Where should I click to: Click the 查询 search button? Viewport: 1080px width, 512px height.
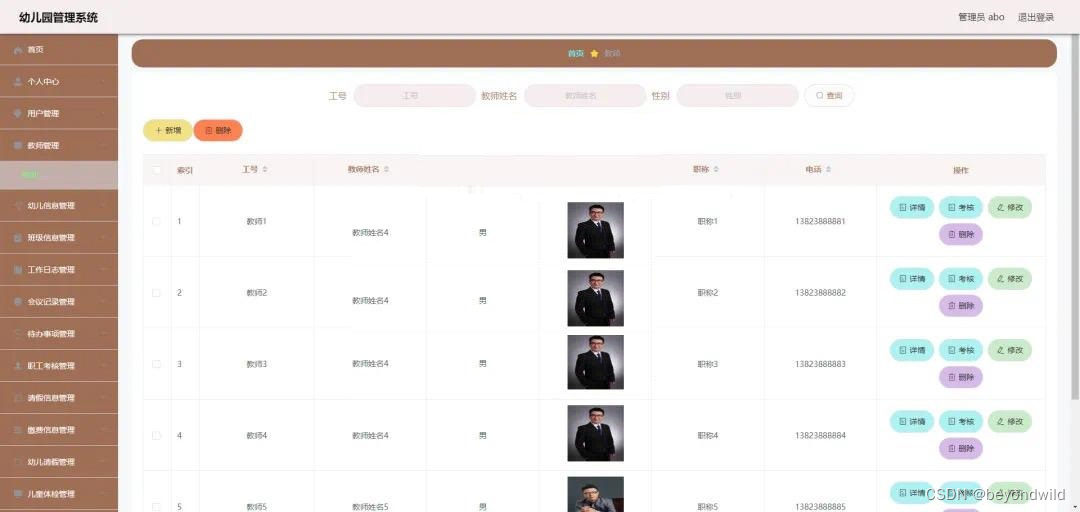[x=829, y=96]
